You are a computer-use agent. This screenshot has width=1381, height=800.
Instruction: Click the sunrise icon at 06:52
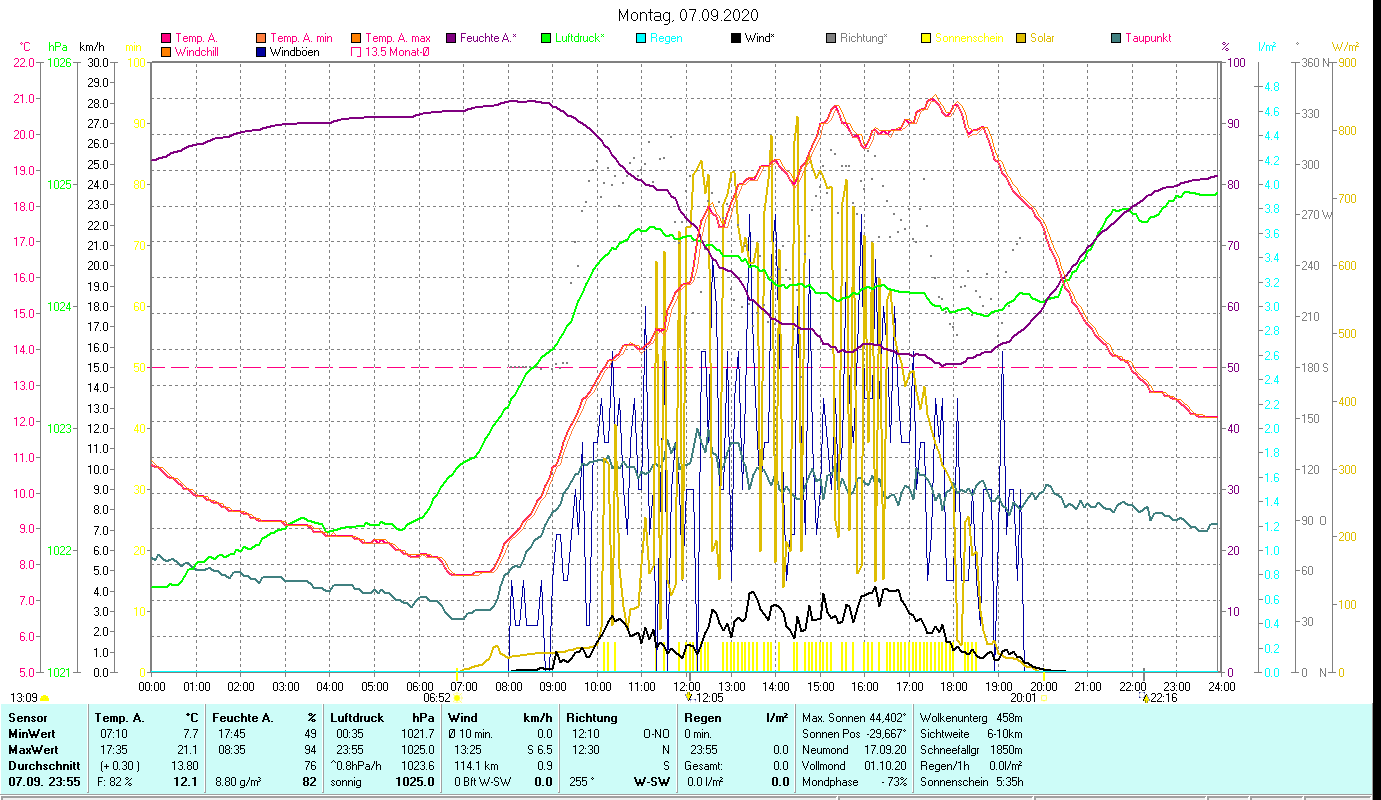click(456, 698)
